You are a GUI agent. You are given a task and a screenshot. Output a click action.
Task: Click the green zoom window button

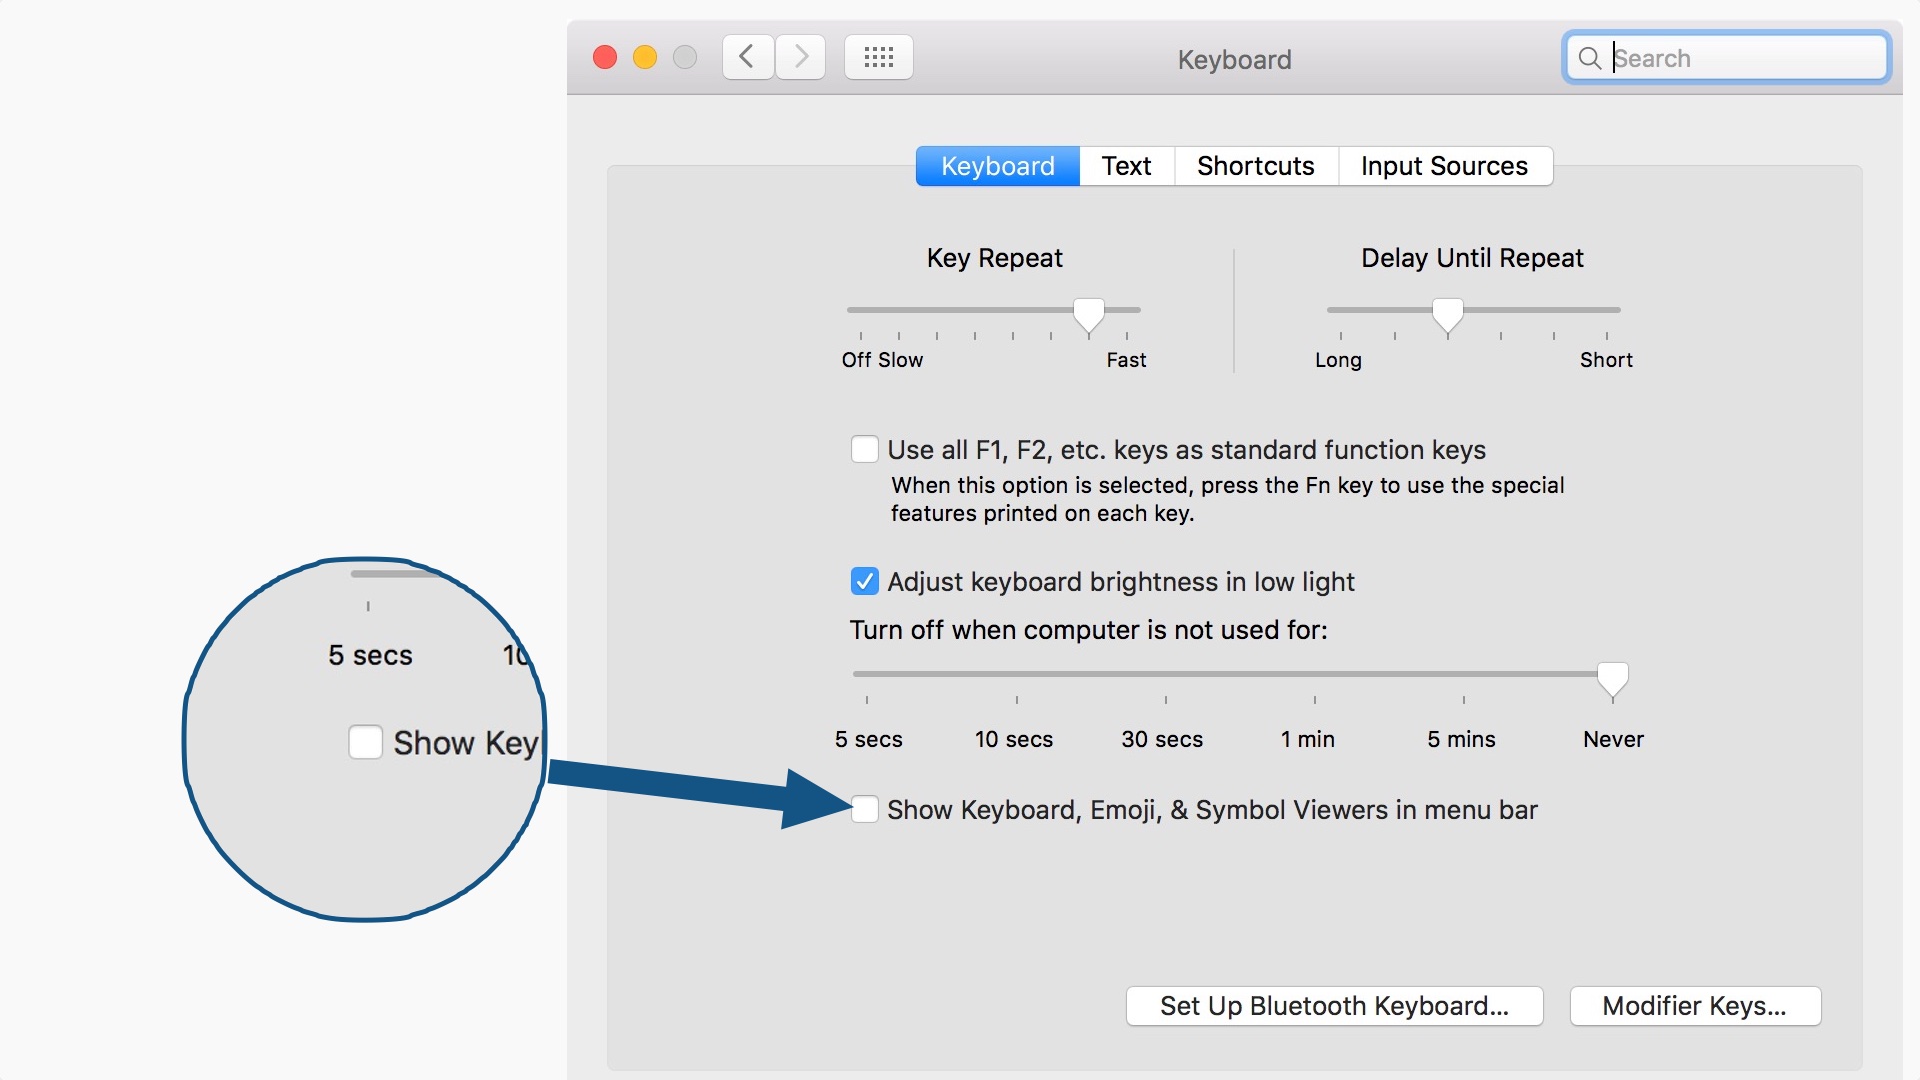coord(685,57)
